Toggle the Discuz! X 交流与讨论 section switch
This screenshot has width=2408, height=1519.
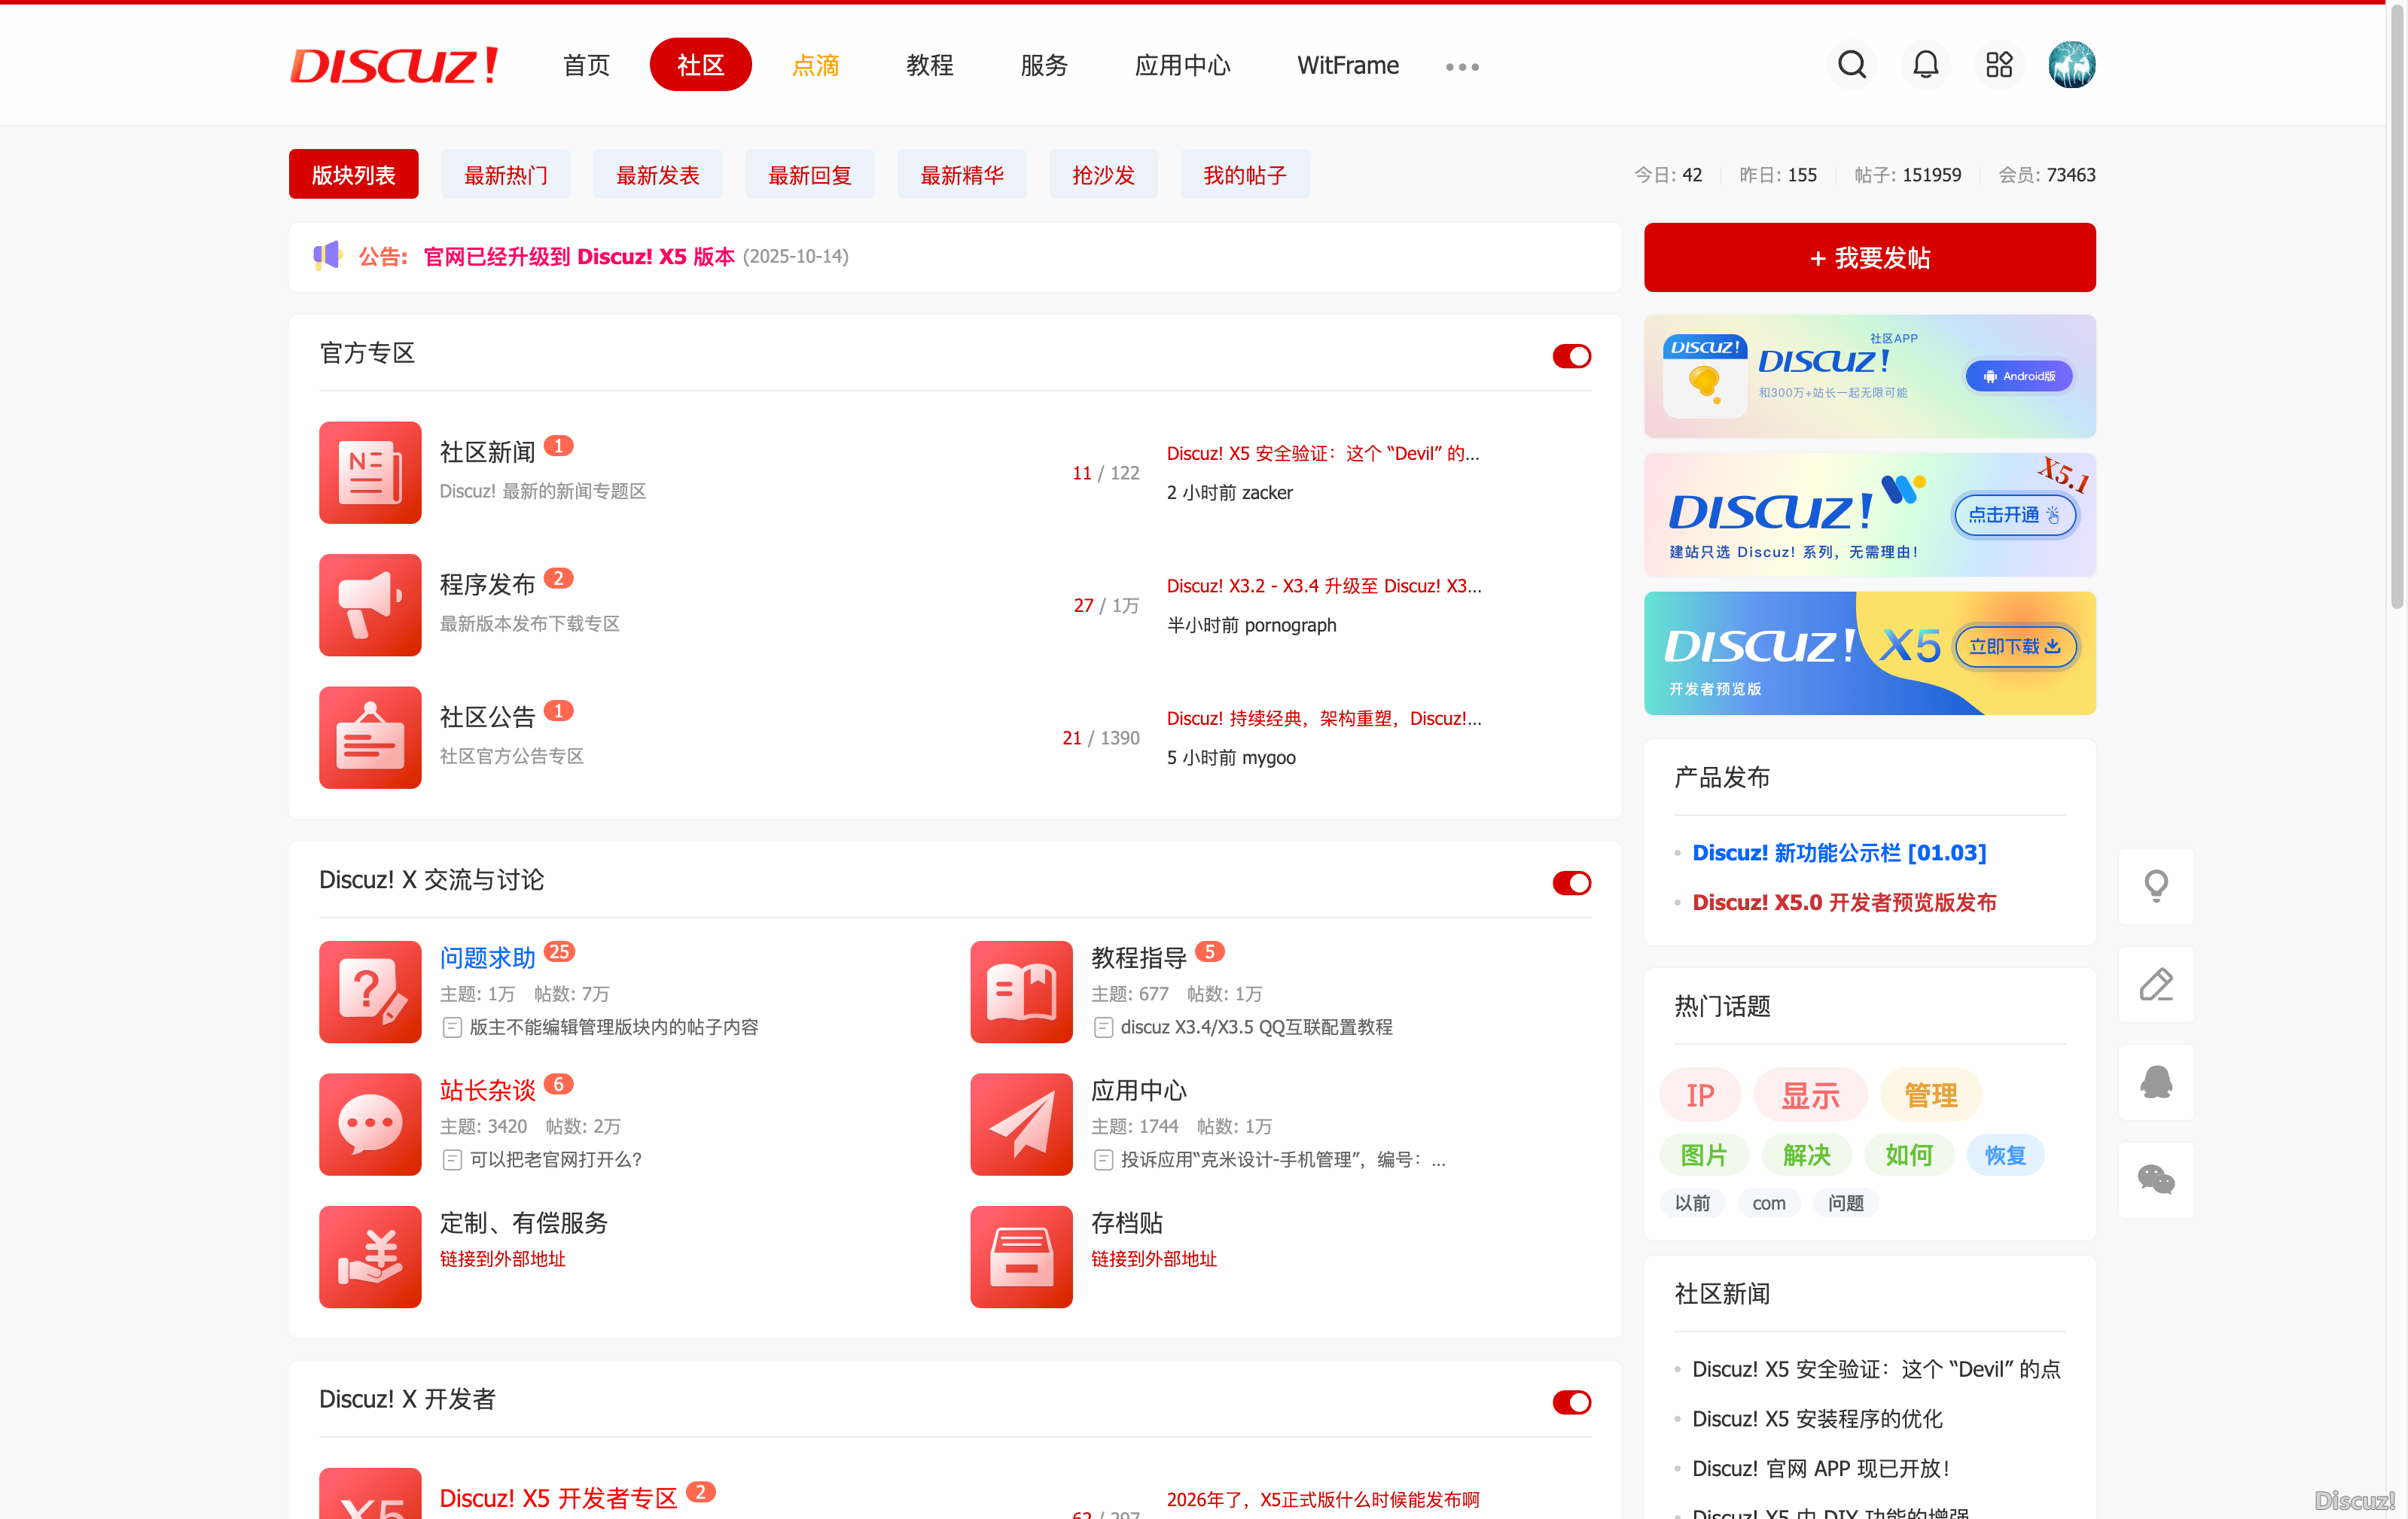pos(1571,882)
